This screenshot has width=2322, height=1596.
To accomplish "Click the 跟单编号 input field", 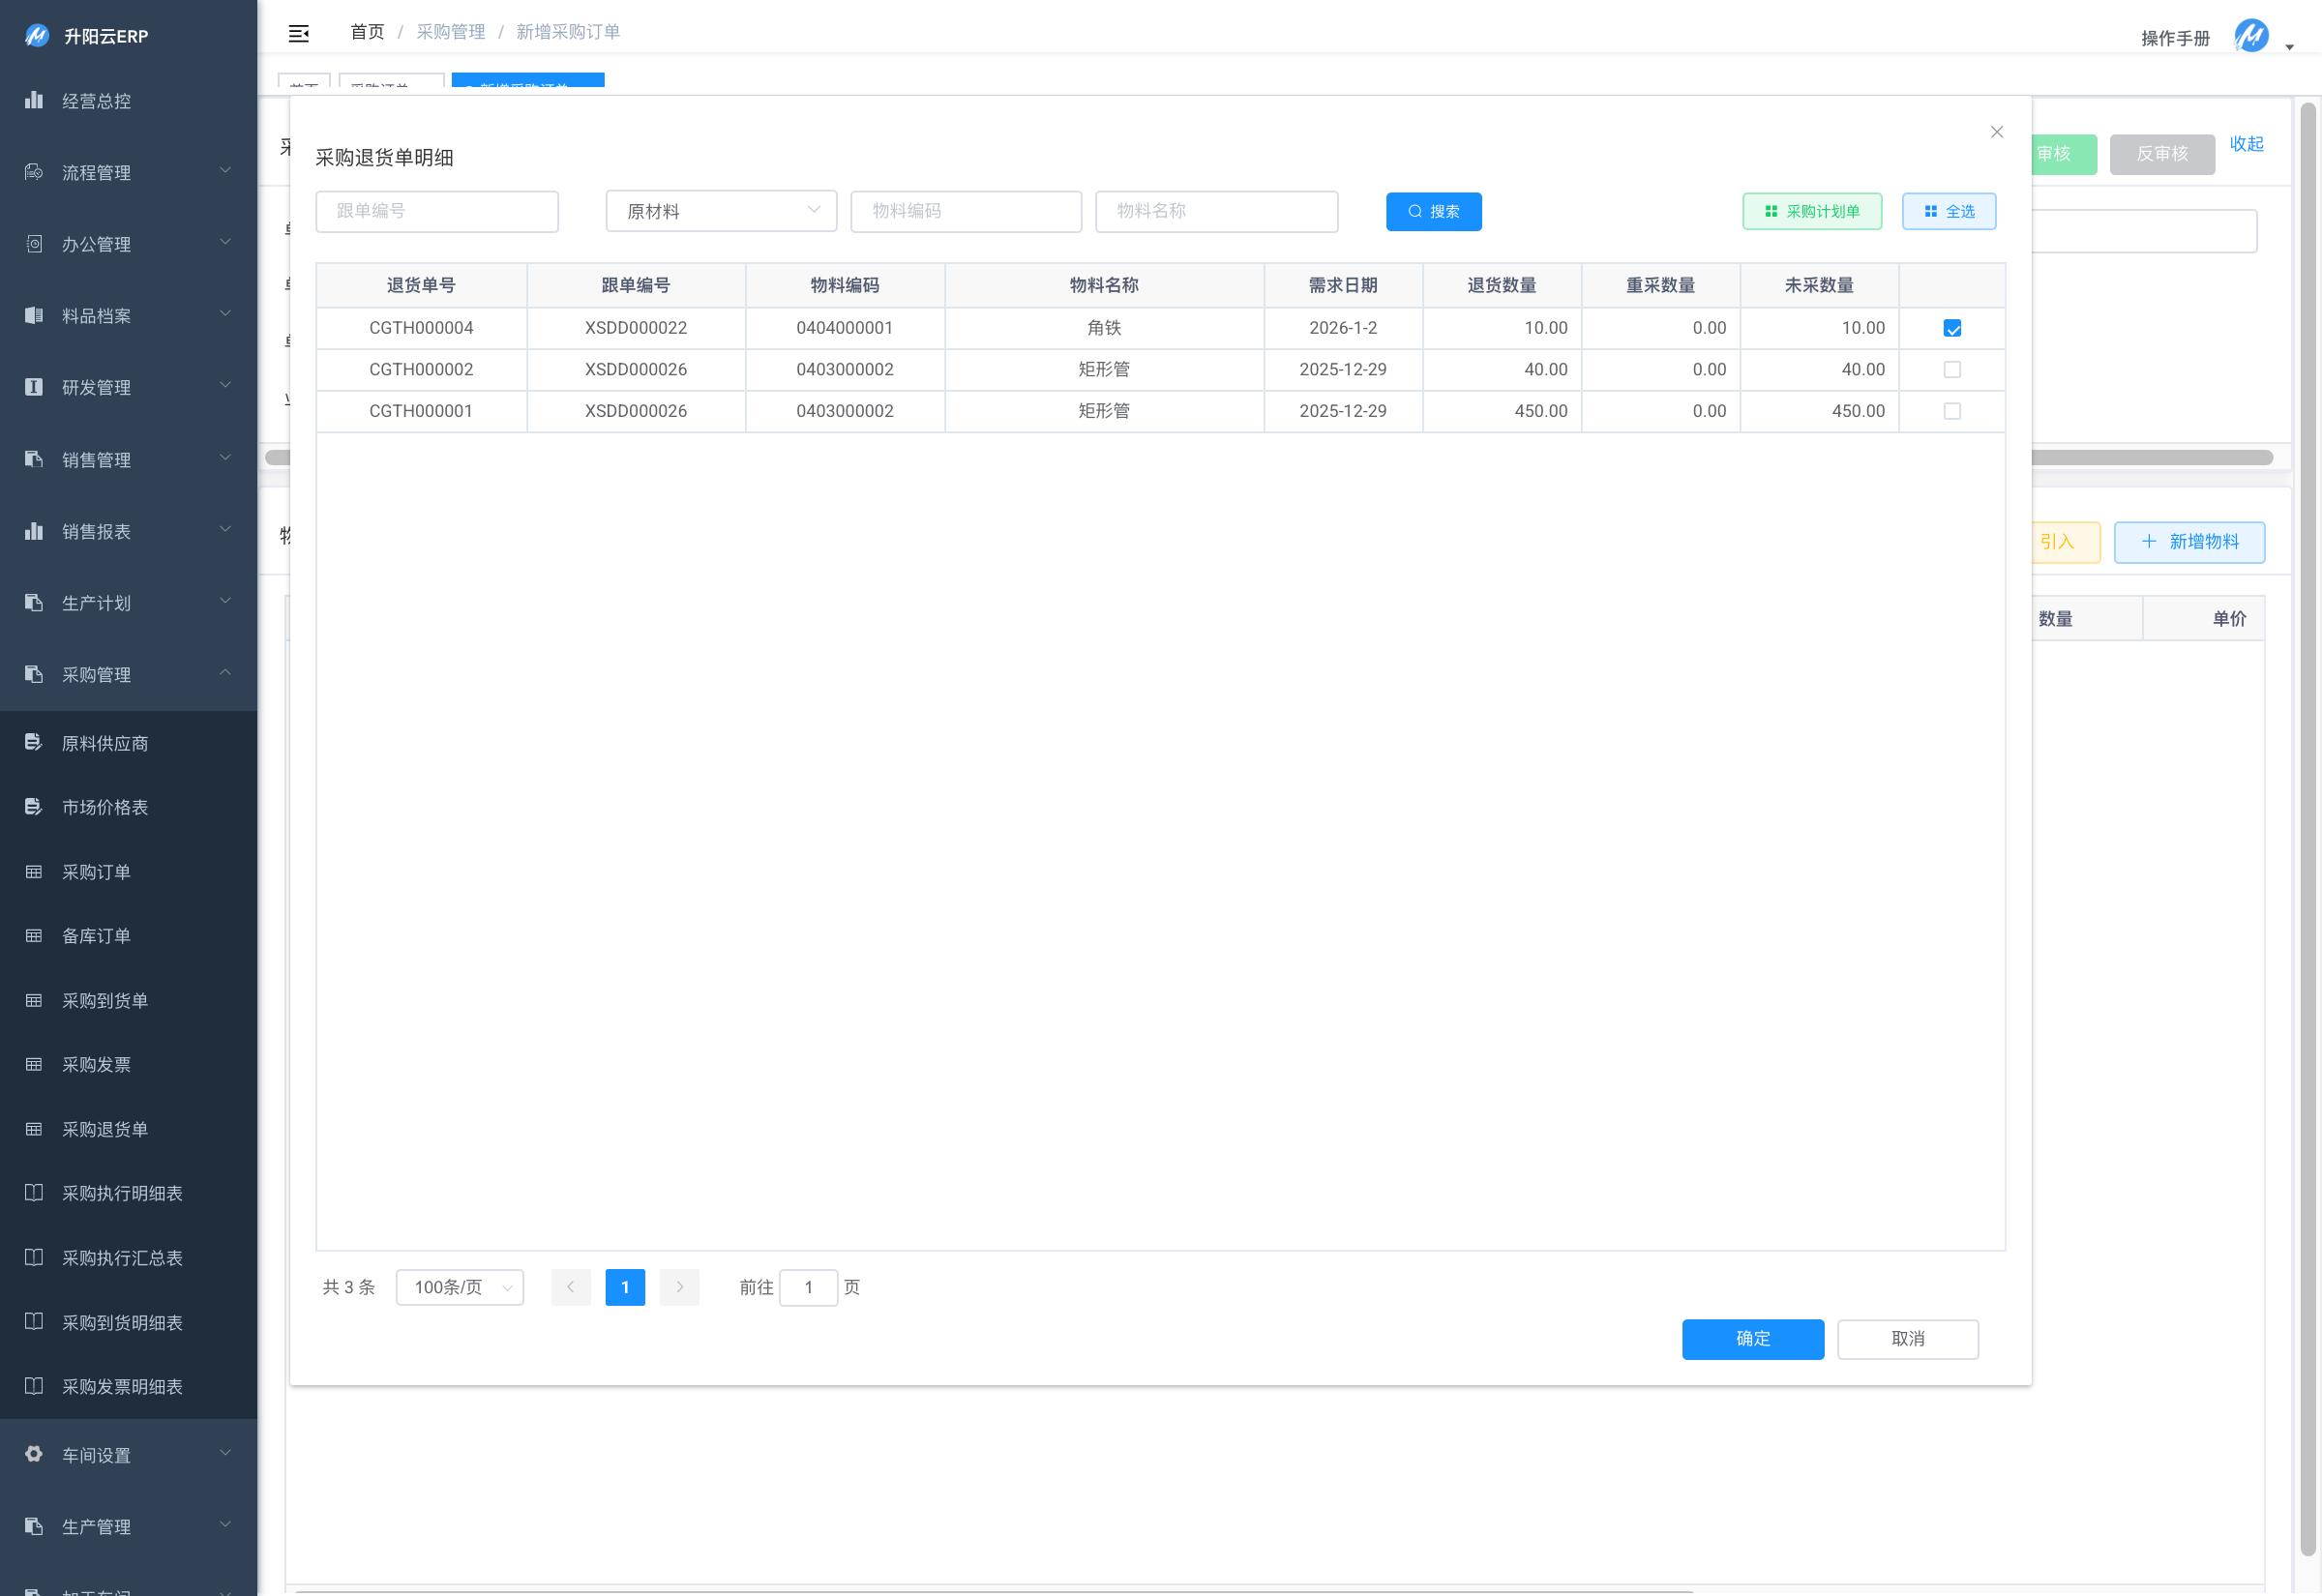I will pyautogui.click(x=437, y=211).
